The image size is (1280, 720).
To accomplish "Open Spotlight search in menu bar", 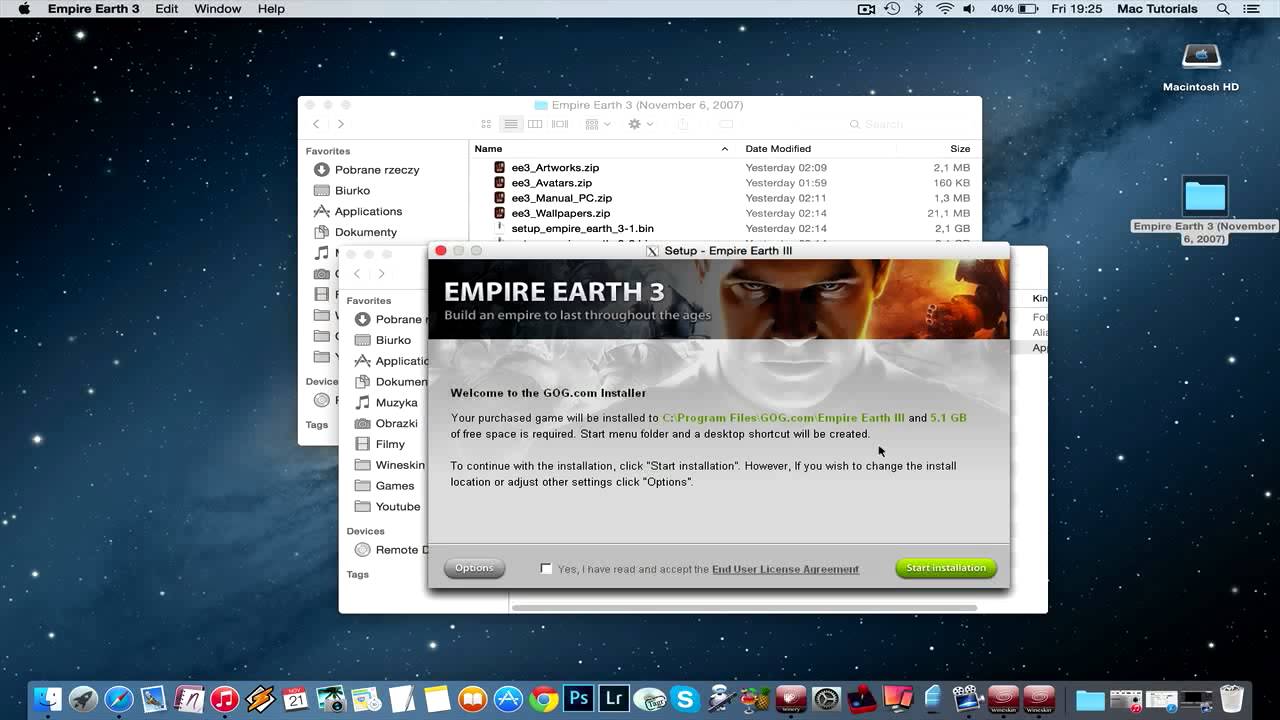I will (x=1223, y=9).
